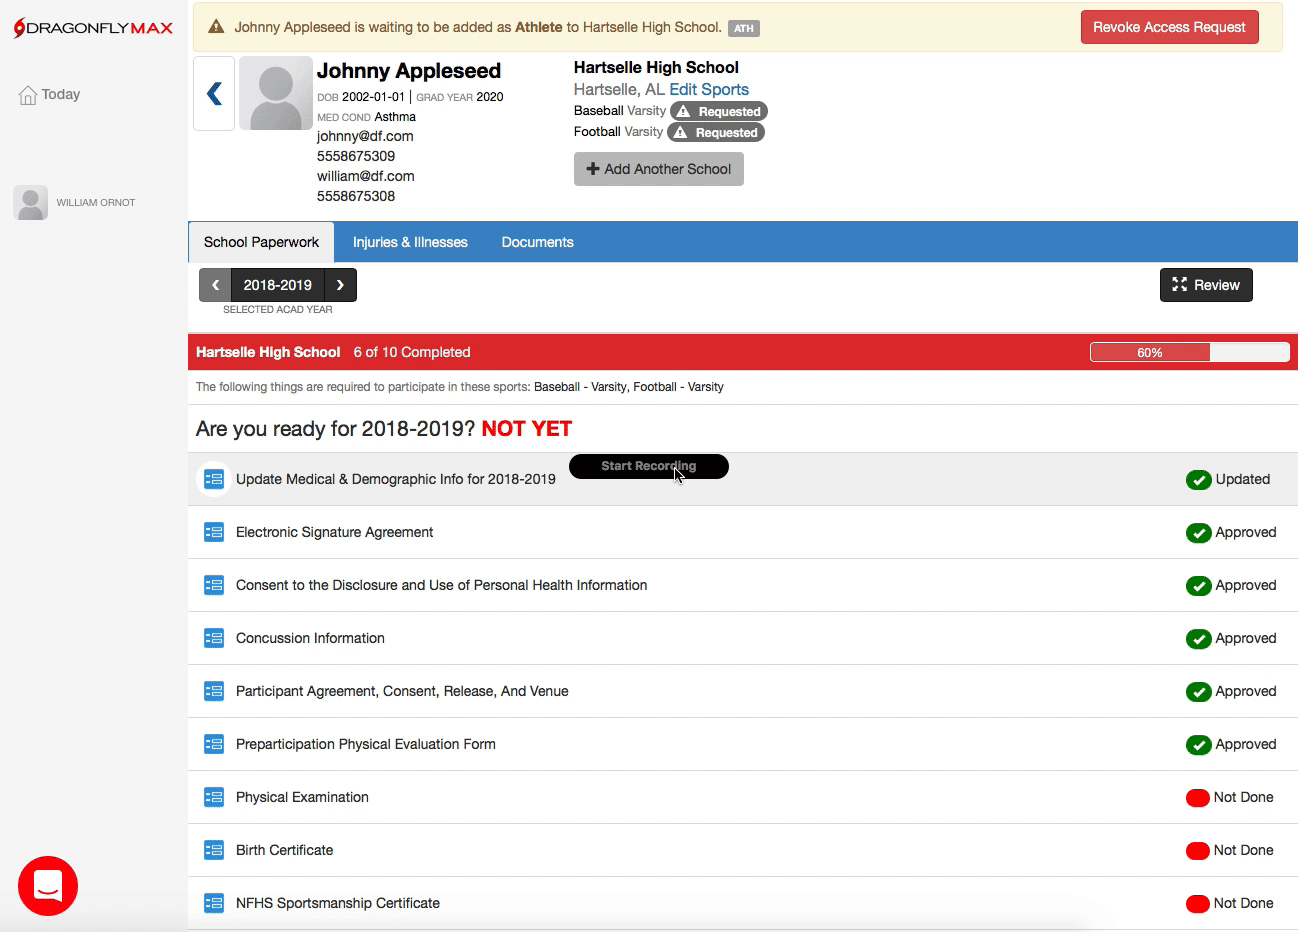Open the red chat support bubble
This screenshot has height=932, width=1298.
pos(47,885)
